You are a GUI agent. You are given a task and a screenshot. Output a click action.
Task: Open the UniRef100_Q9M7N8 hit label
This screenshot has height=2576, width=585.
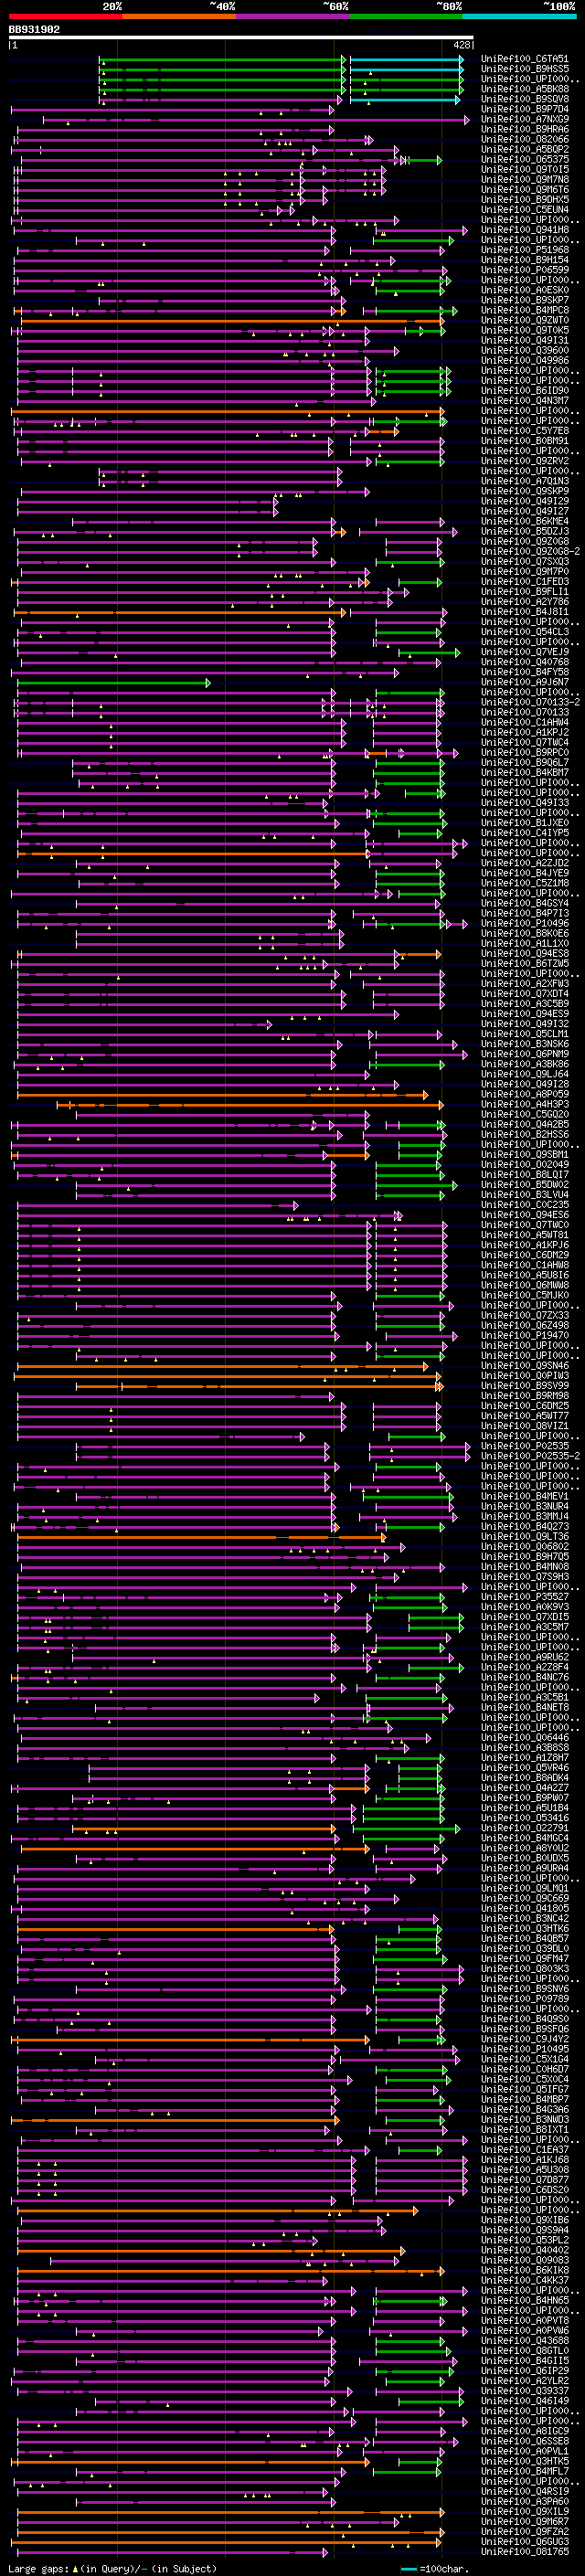tap(525, 180)
